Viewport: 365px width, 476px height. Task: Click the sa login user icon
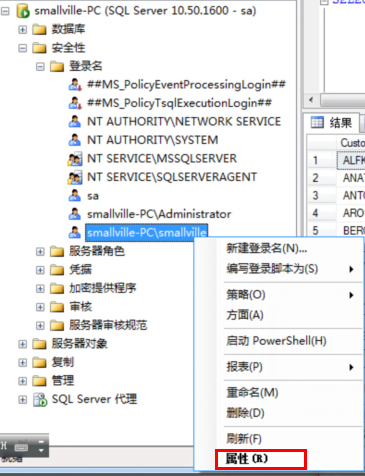tap(75, 196)
